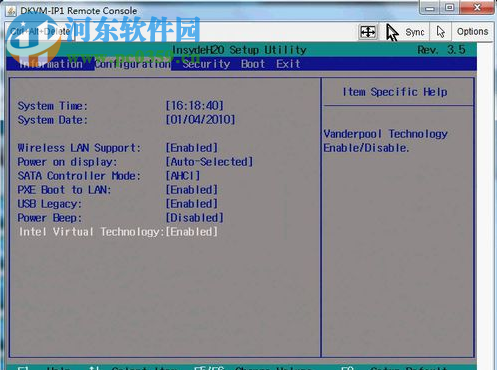
Task: Click the Item Specific Help heading
Action: click(395, 92)
